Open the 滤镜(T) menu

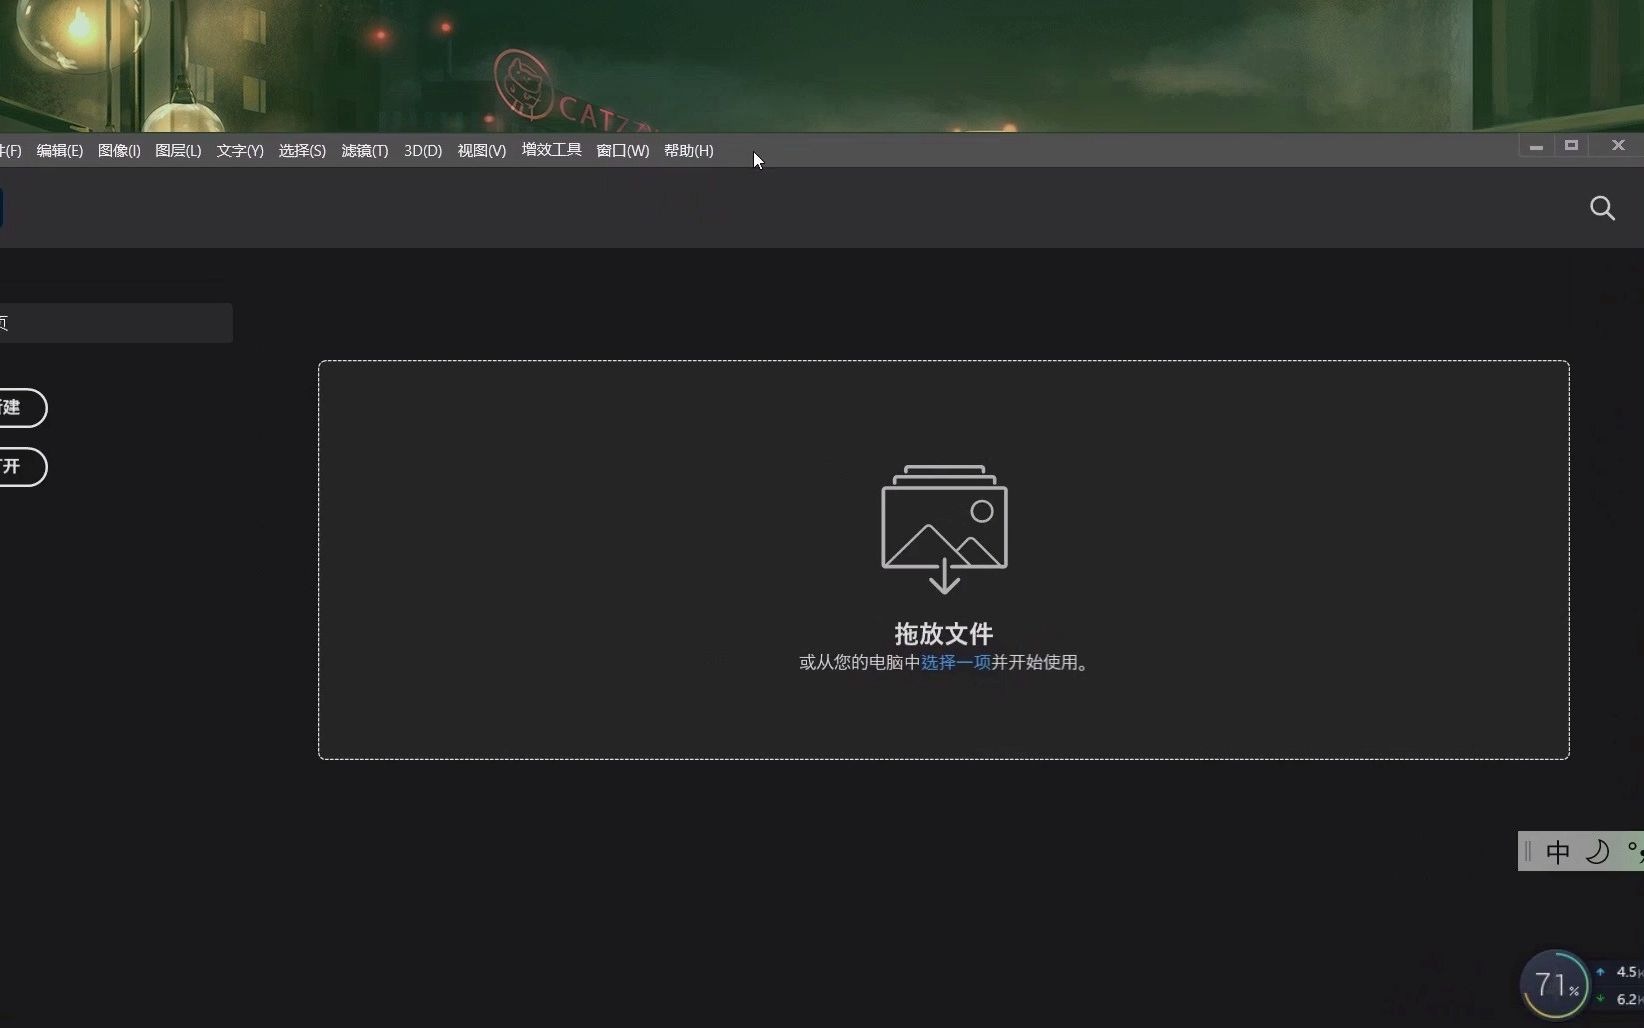pyautogui.click(x=363, y=150)
